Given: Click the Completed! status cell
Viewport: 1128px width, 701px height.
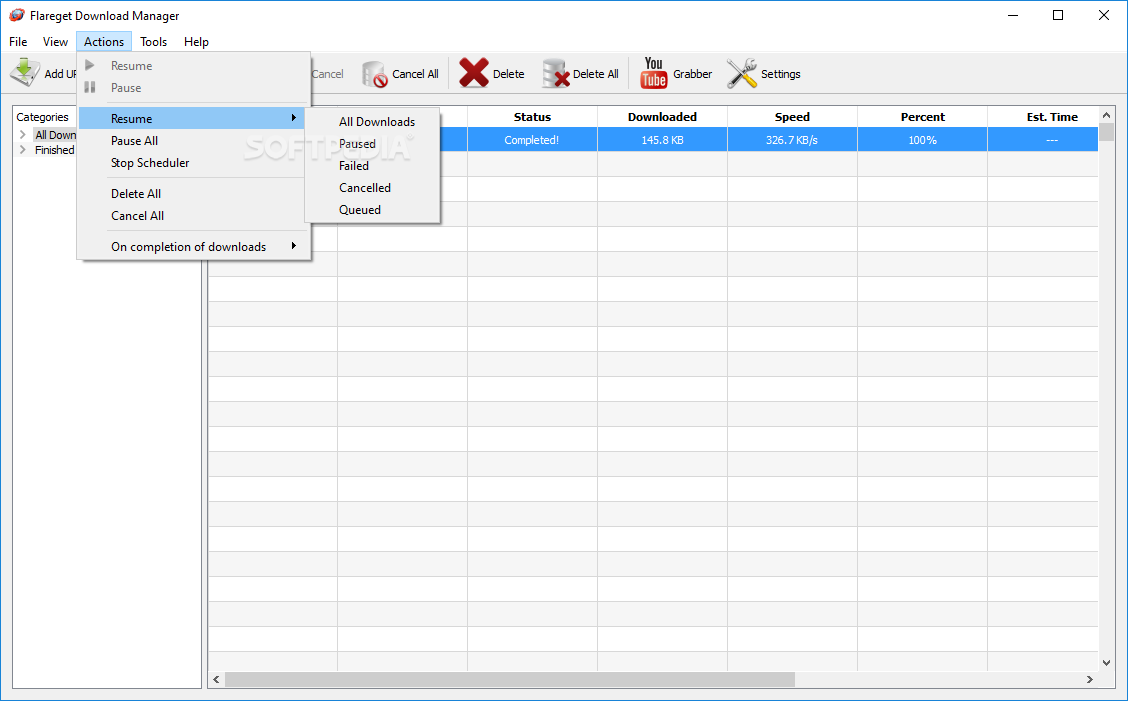Looking at the screenshot, I should point(532,140).
